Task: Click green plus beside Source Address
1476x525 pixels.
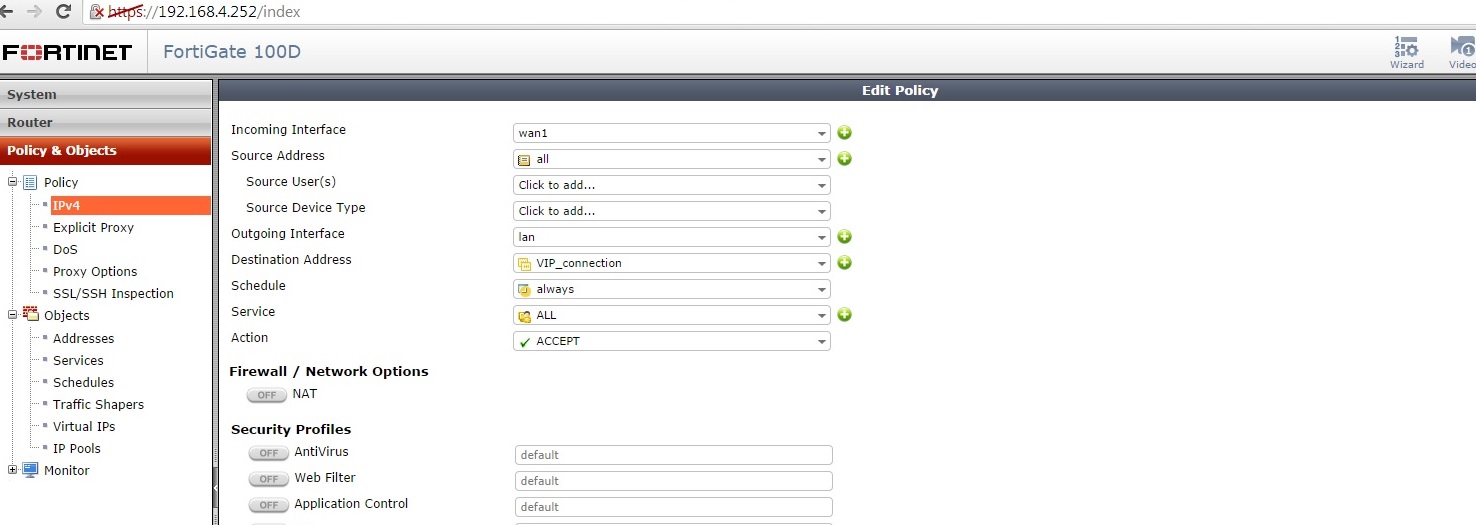Action: pyautogui.click(x=844, y=159)
